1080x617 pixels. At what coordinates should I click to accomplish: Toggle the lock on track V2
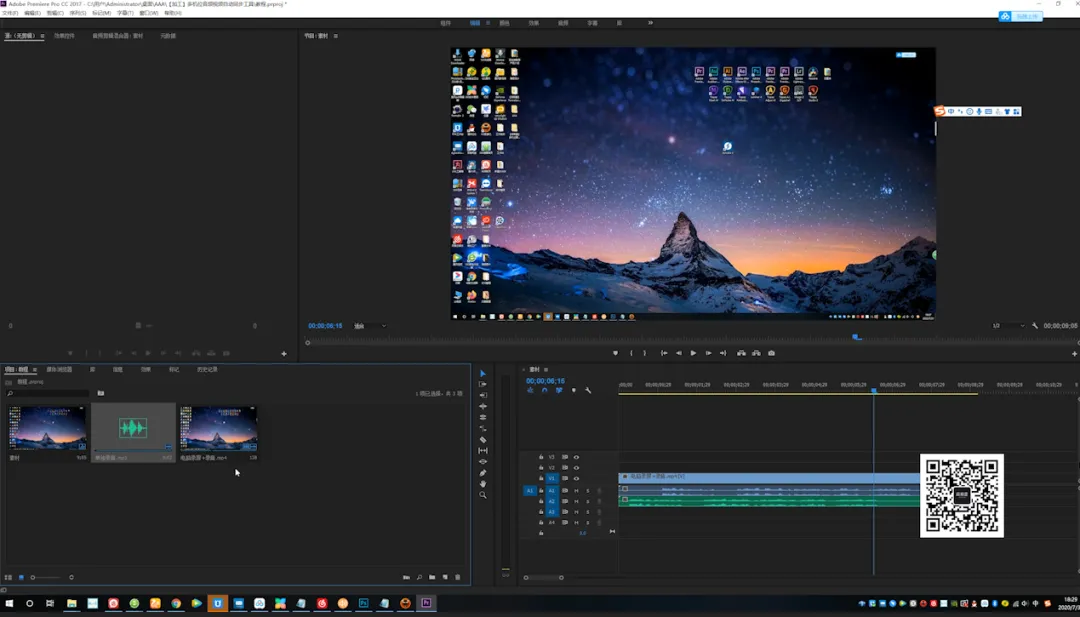[541, 468]
